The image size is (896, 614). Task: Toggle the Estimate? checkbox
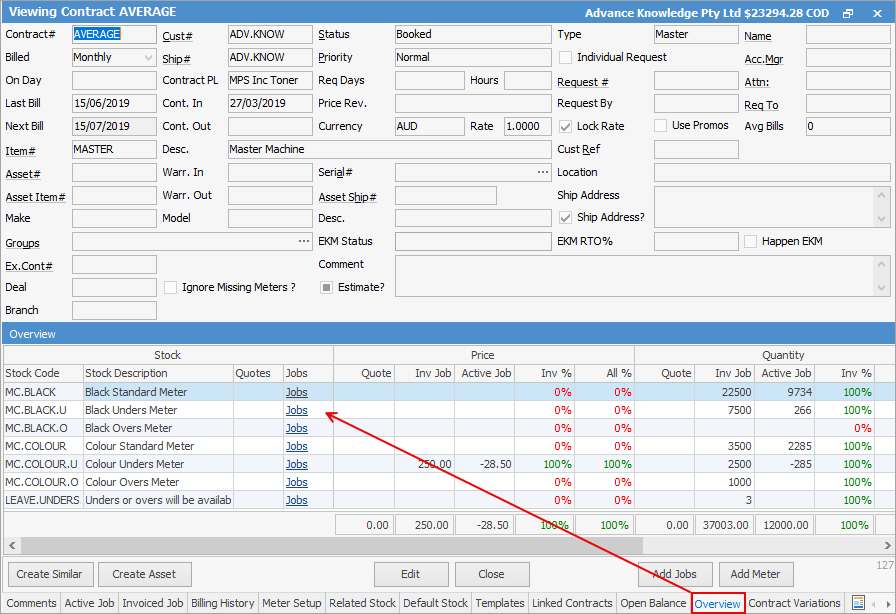[x=326, y=287]
